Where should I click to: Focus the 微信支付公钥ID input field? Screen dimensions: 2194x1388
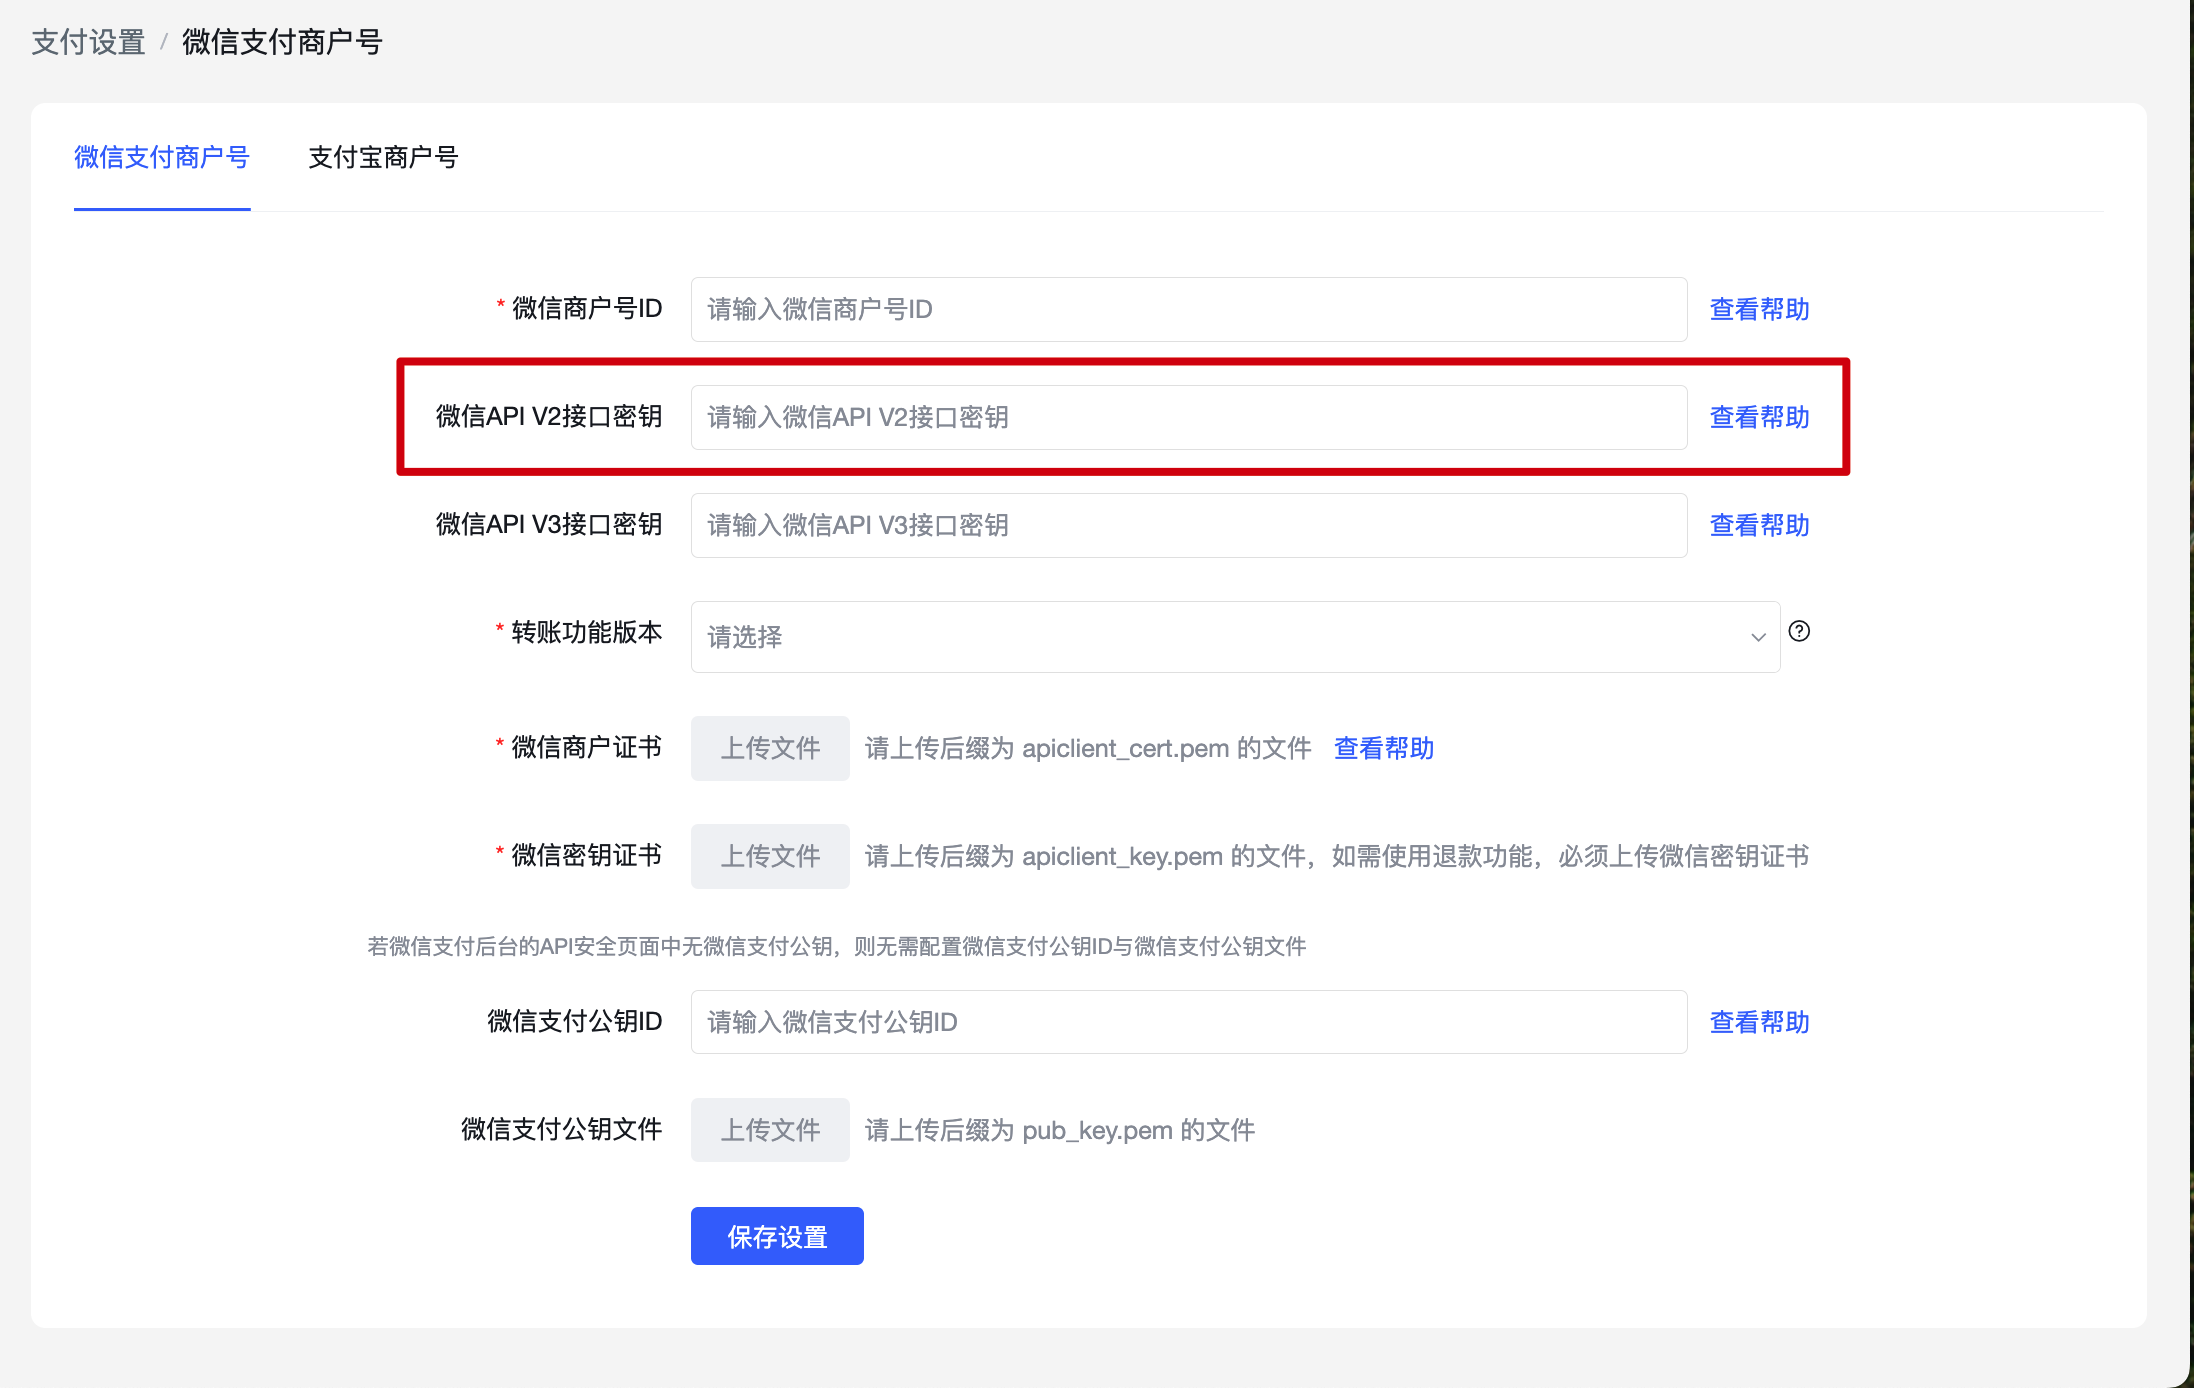pos(1188,1022)
